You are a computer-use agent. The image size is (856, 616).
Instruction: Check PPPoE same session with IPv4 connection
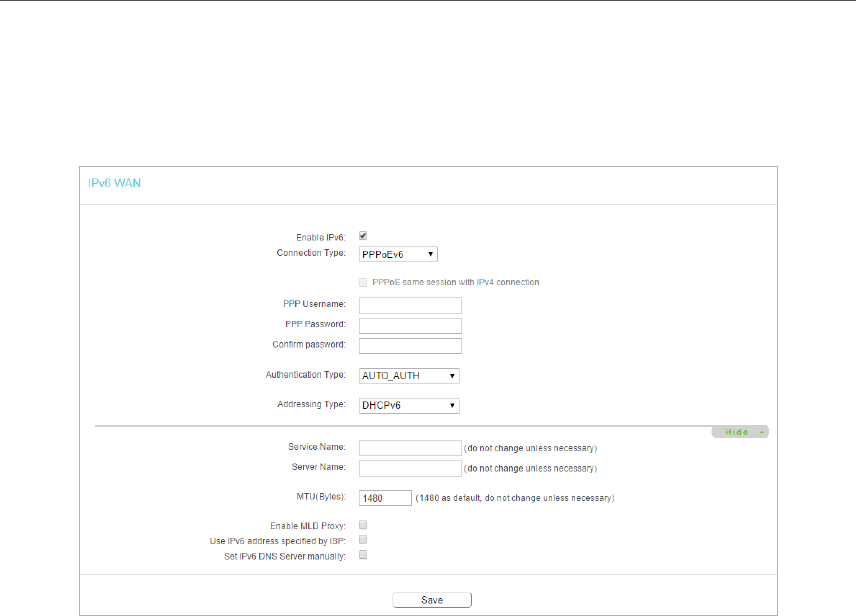click(363, 282)
